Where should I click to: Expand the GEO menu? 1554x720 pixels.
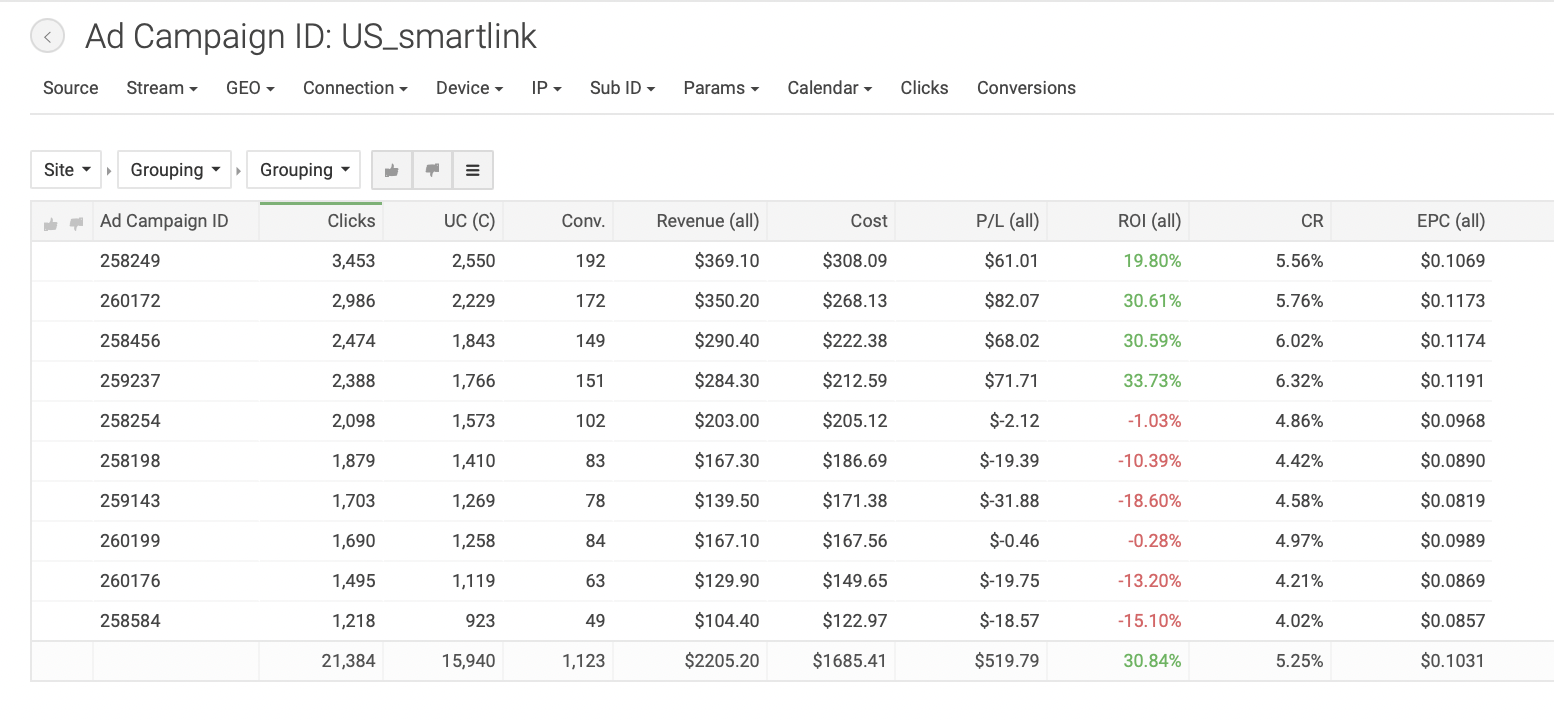point(250,88)
